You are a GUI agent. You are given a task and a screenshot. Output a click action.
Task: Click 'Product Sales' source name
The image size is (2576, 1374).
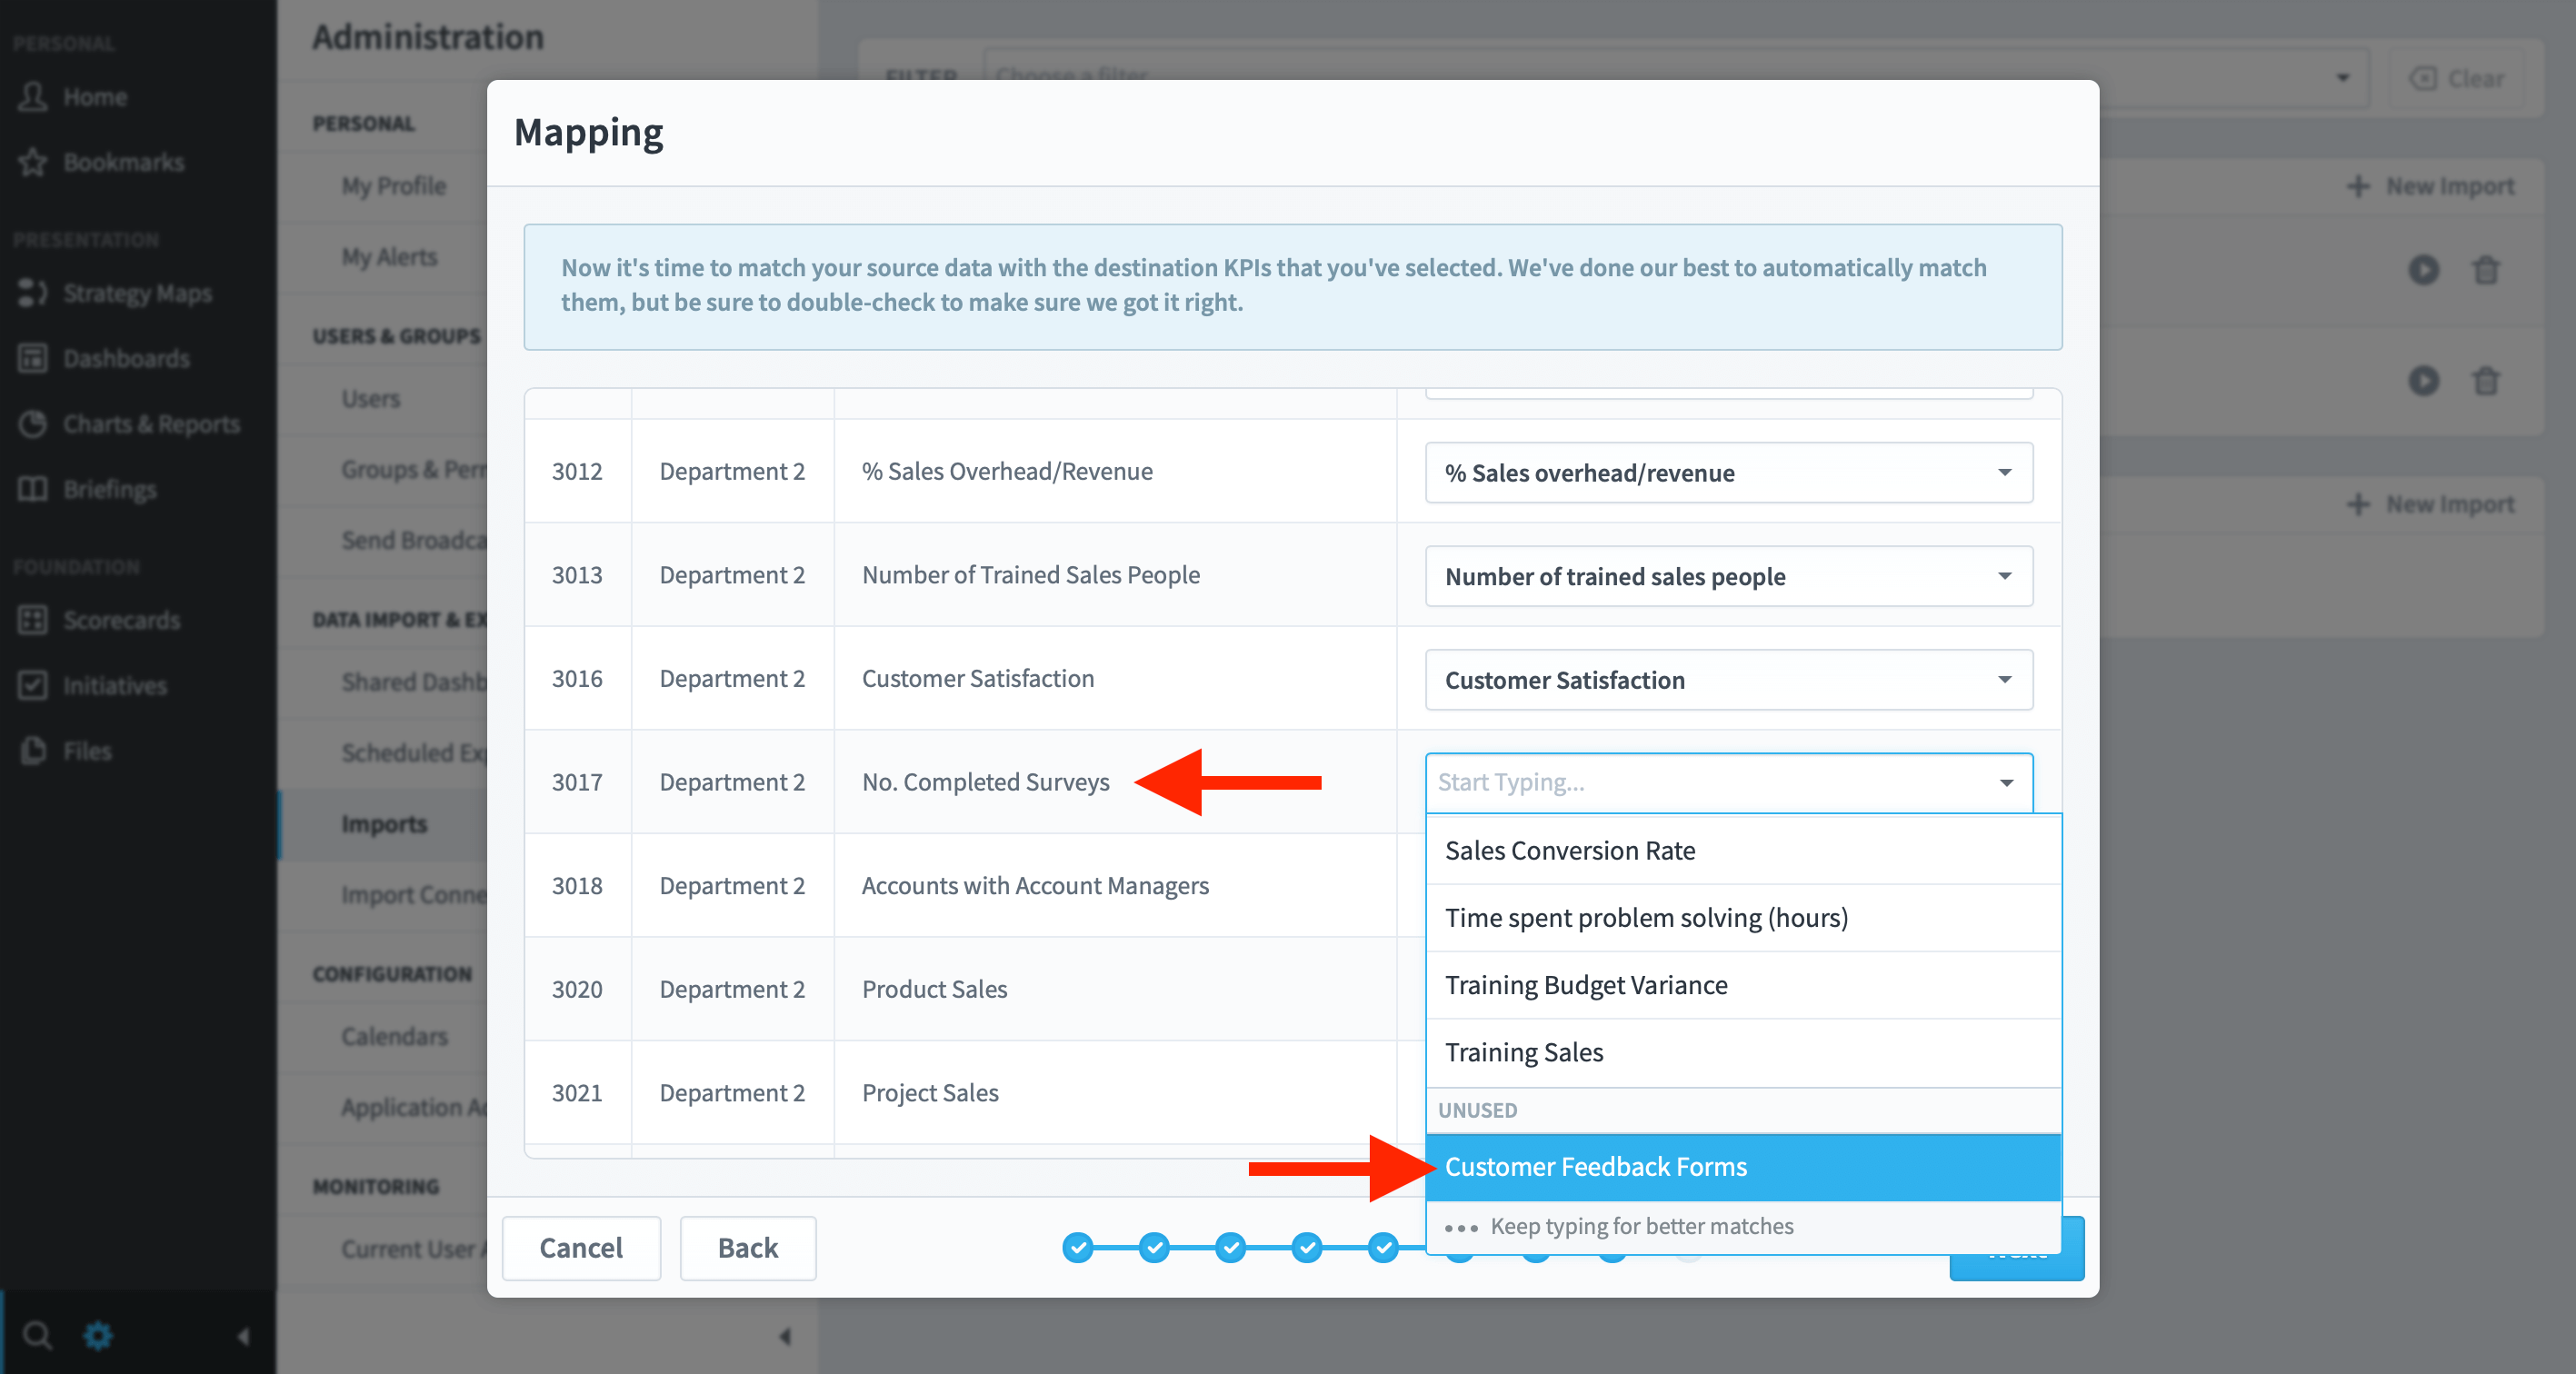coord(935,989)
